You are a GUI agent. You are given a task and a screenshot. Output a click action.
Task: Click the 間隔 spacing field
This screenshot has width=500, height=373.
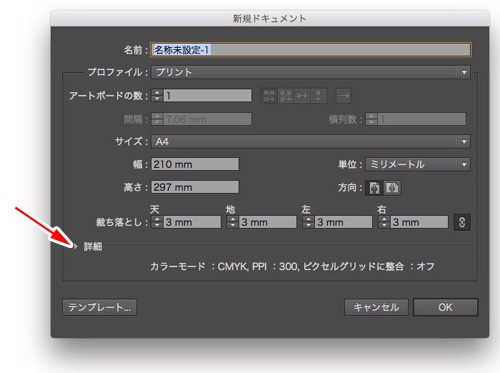click(x=207, y=119)
